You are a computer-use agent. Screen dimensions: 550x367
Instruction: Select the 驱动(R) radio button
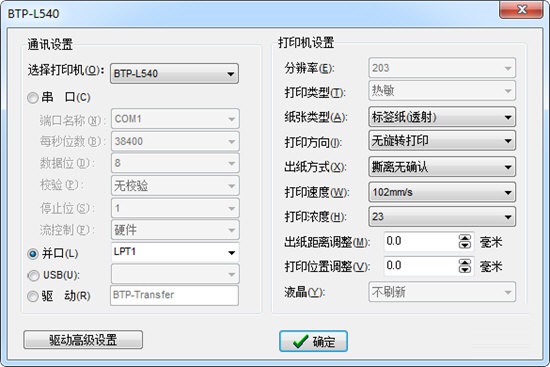(x=33, y=296)
